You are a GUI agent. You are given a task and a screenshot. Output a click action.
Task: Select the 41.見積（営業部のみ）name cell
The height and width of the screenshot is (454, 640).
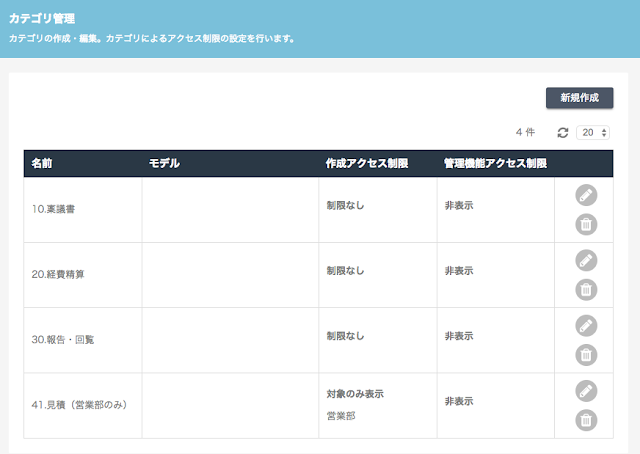[83, 405]
